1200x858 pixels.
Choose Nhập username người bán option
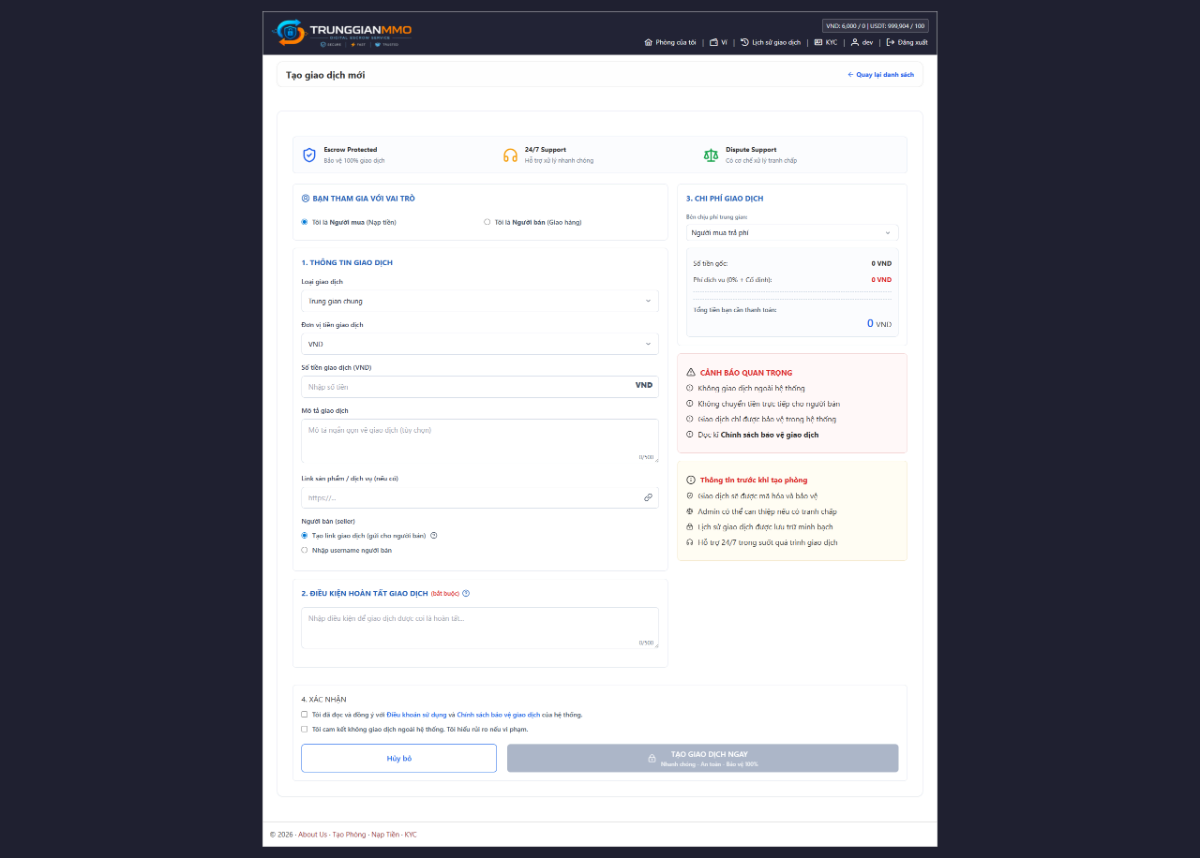304,550
